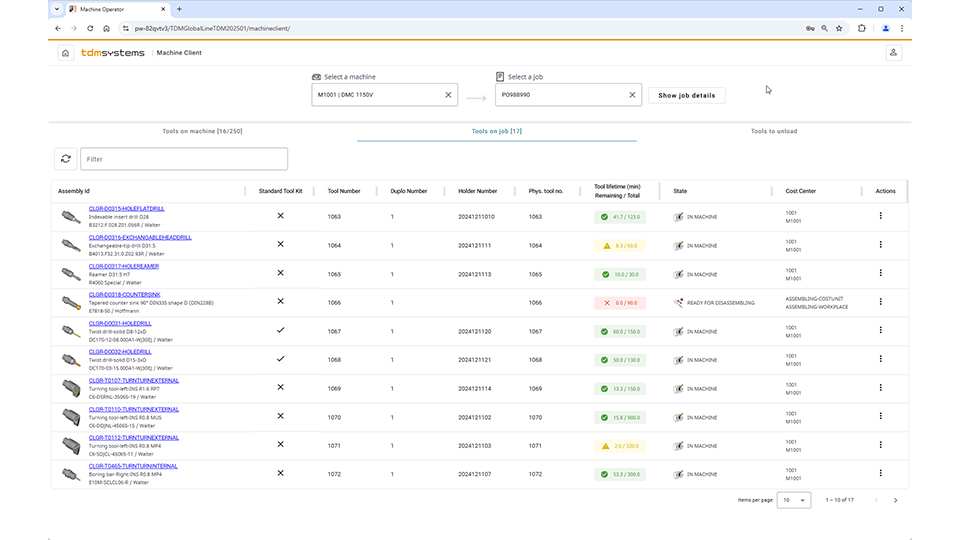Image resolution: width=960 pixels, height=540 pixels.
Task: Open actions menu for CLGR-D0316-EXCHANGABLEHEADDRILL row
Action: click(880, 244)
